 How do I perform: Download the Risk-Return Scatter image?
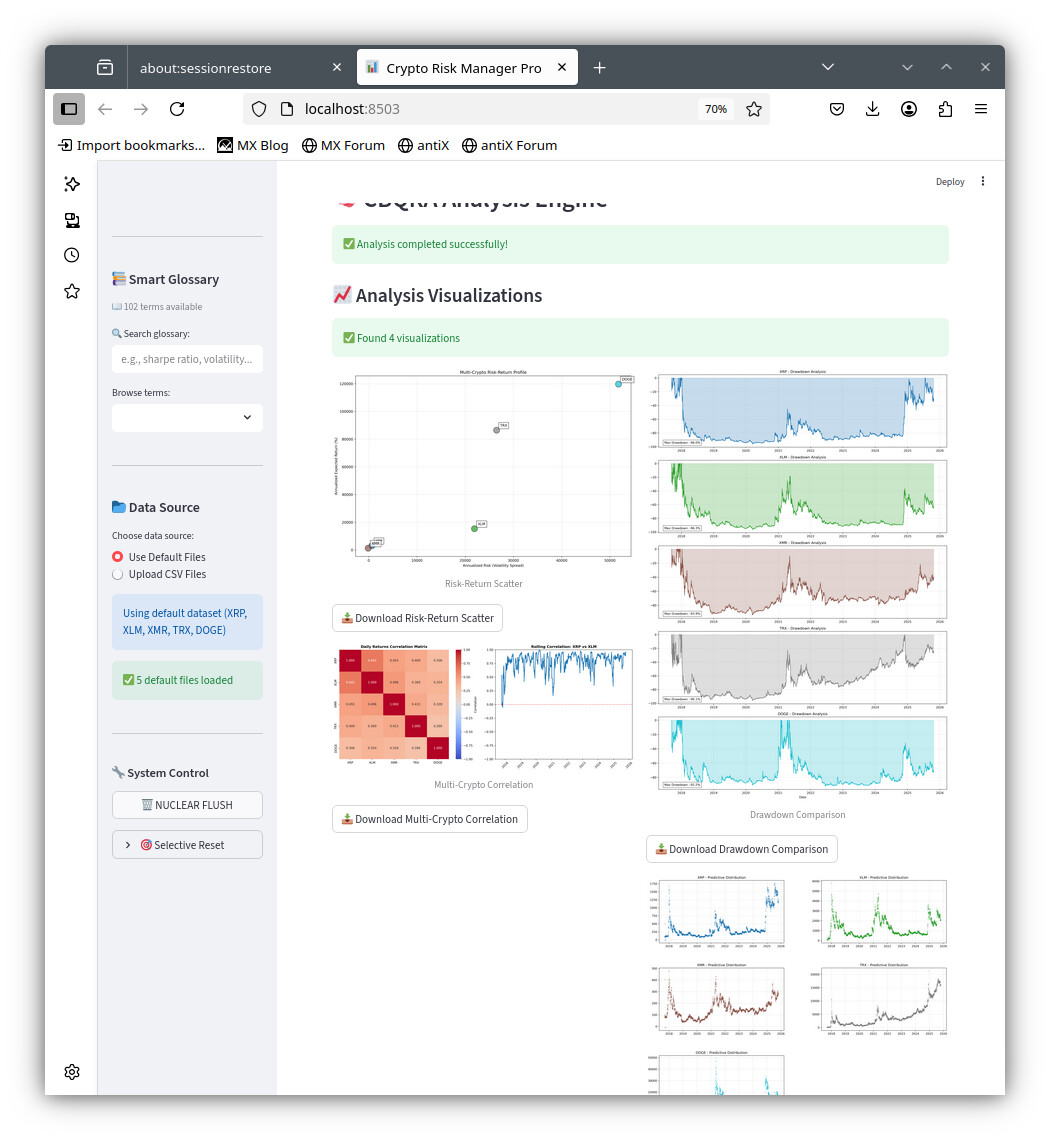[417, 618]
